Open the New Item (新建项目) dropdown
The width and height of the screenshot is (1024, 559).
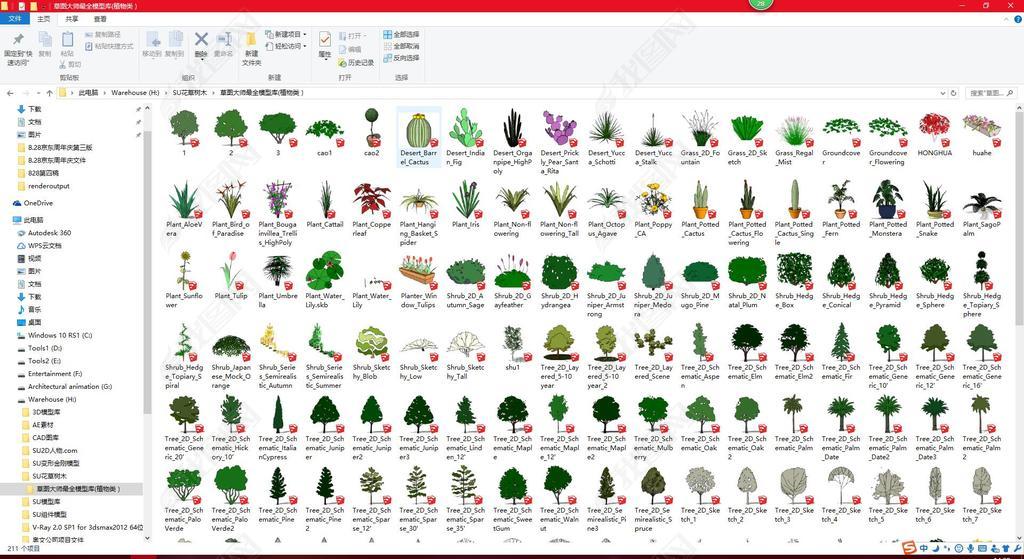288,34
